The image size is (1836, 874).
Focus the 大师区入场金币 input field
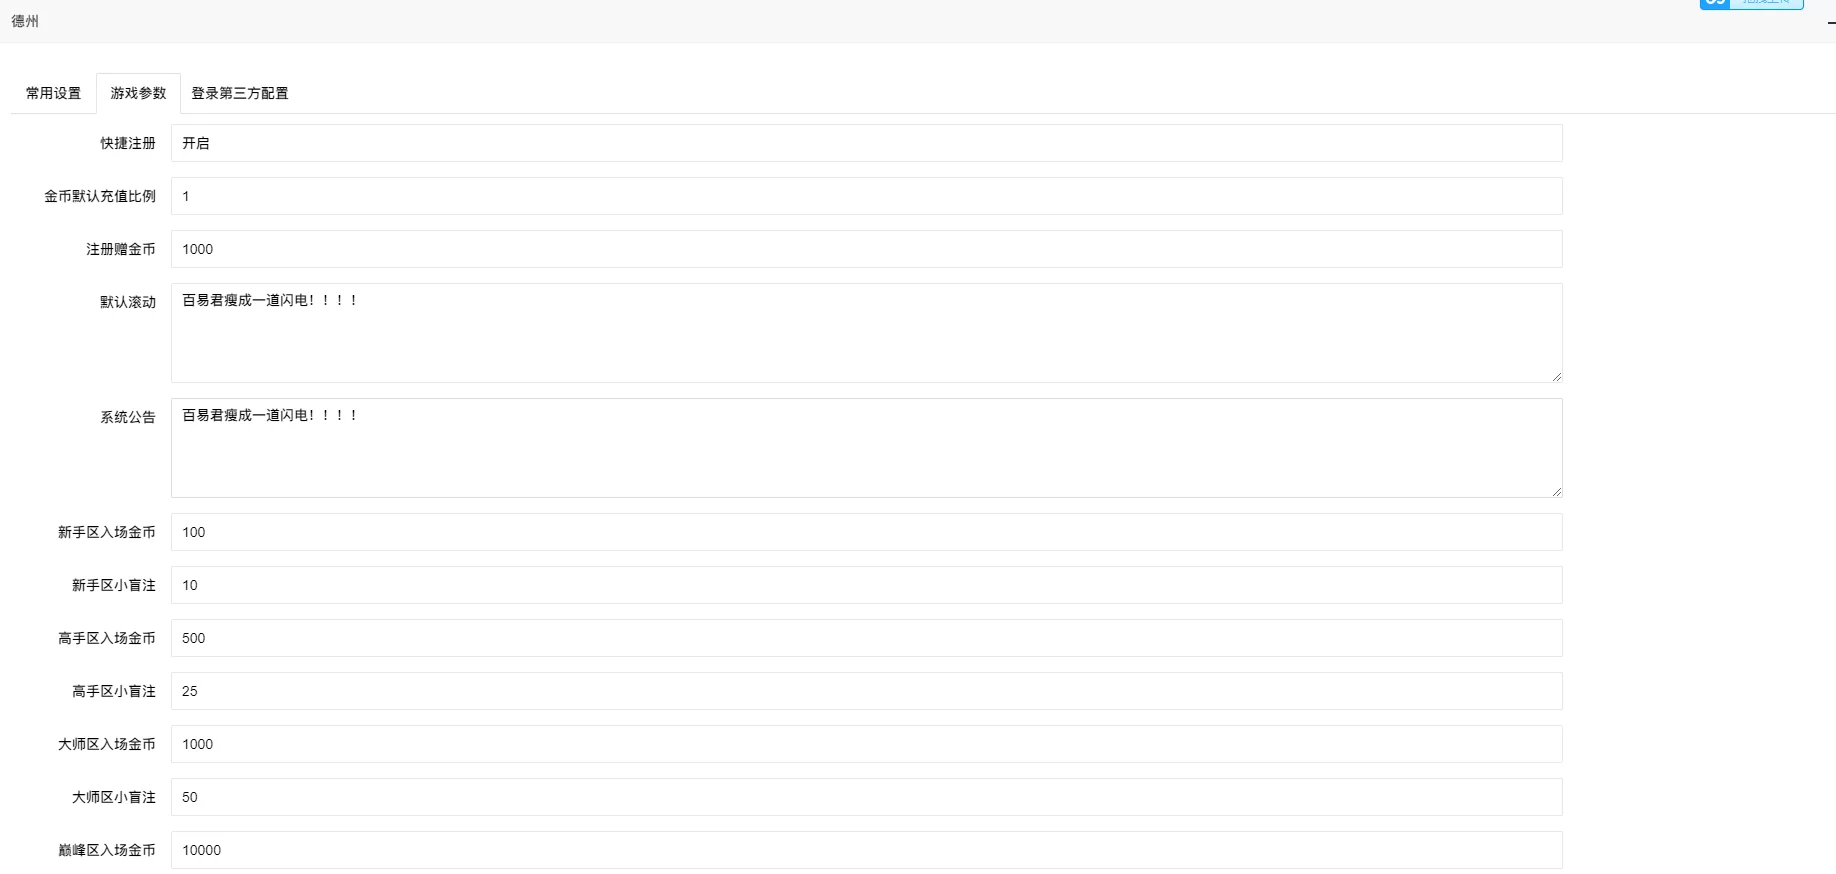pyautogui.click(x=866, y=744)
